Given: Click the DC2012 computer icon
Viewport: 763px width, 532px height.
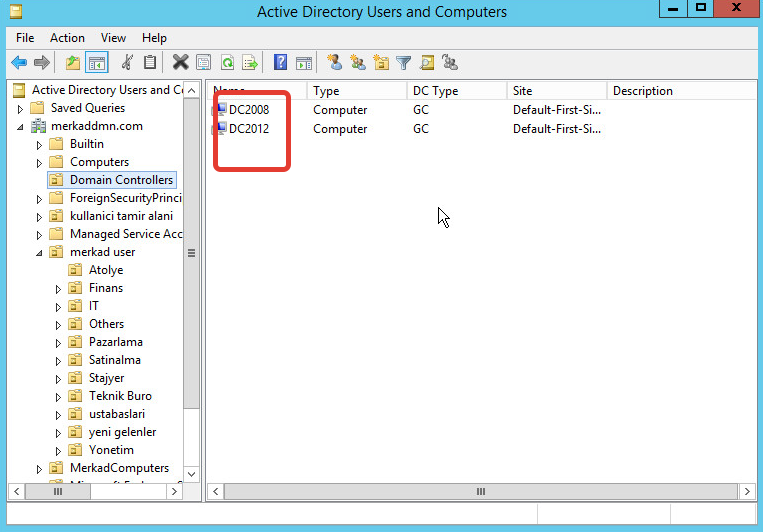Looking at the screenshot, I should tap(221, 128).
